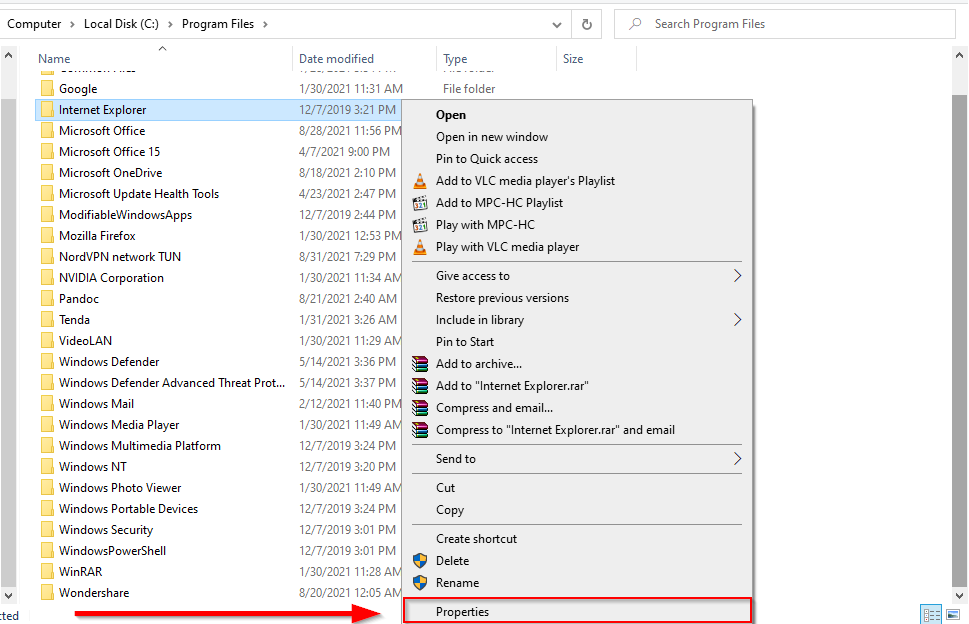Click the Pandoc folder icon

[47, 299]
